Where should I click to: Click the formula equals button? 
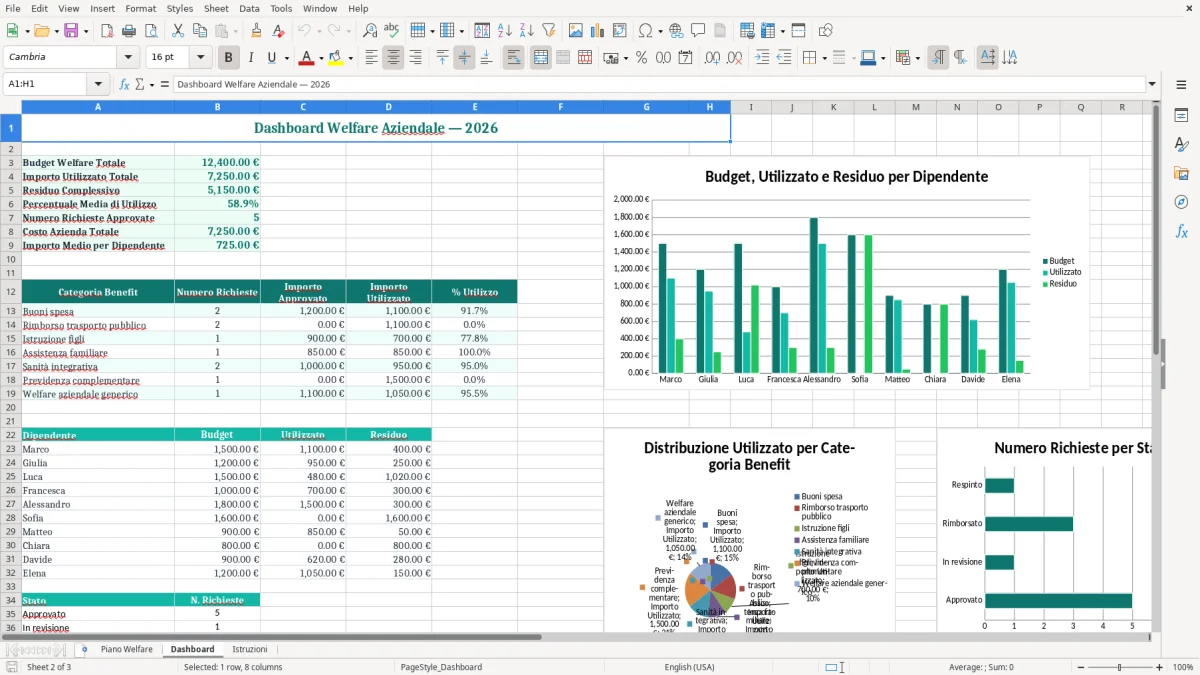point(164,84)
